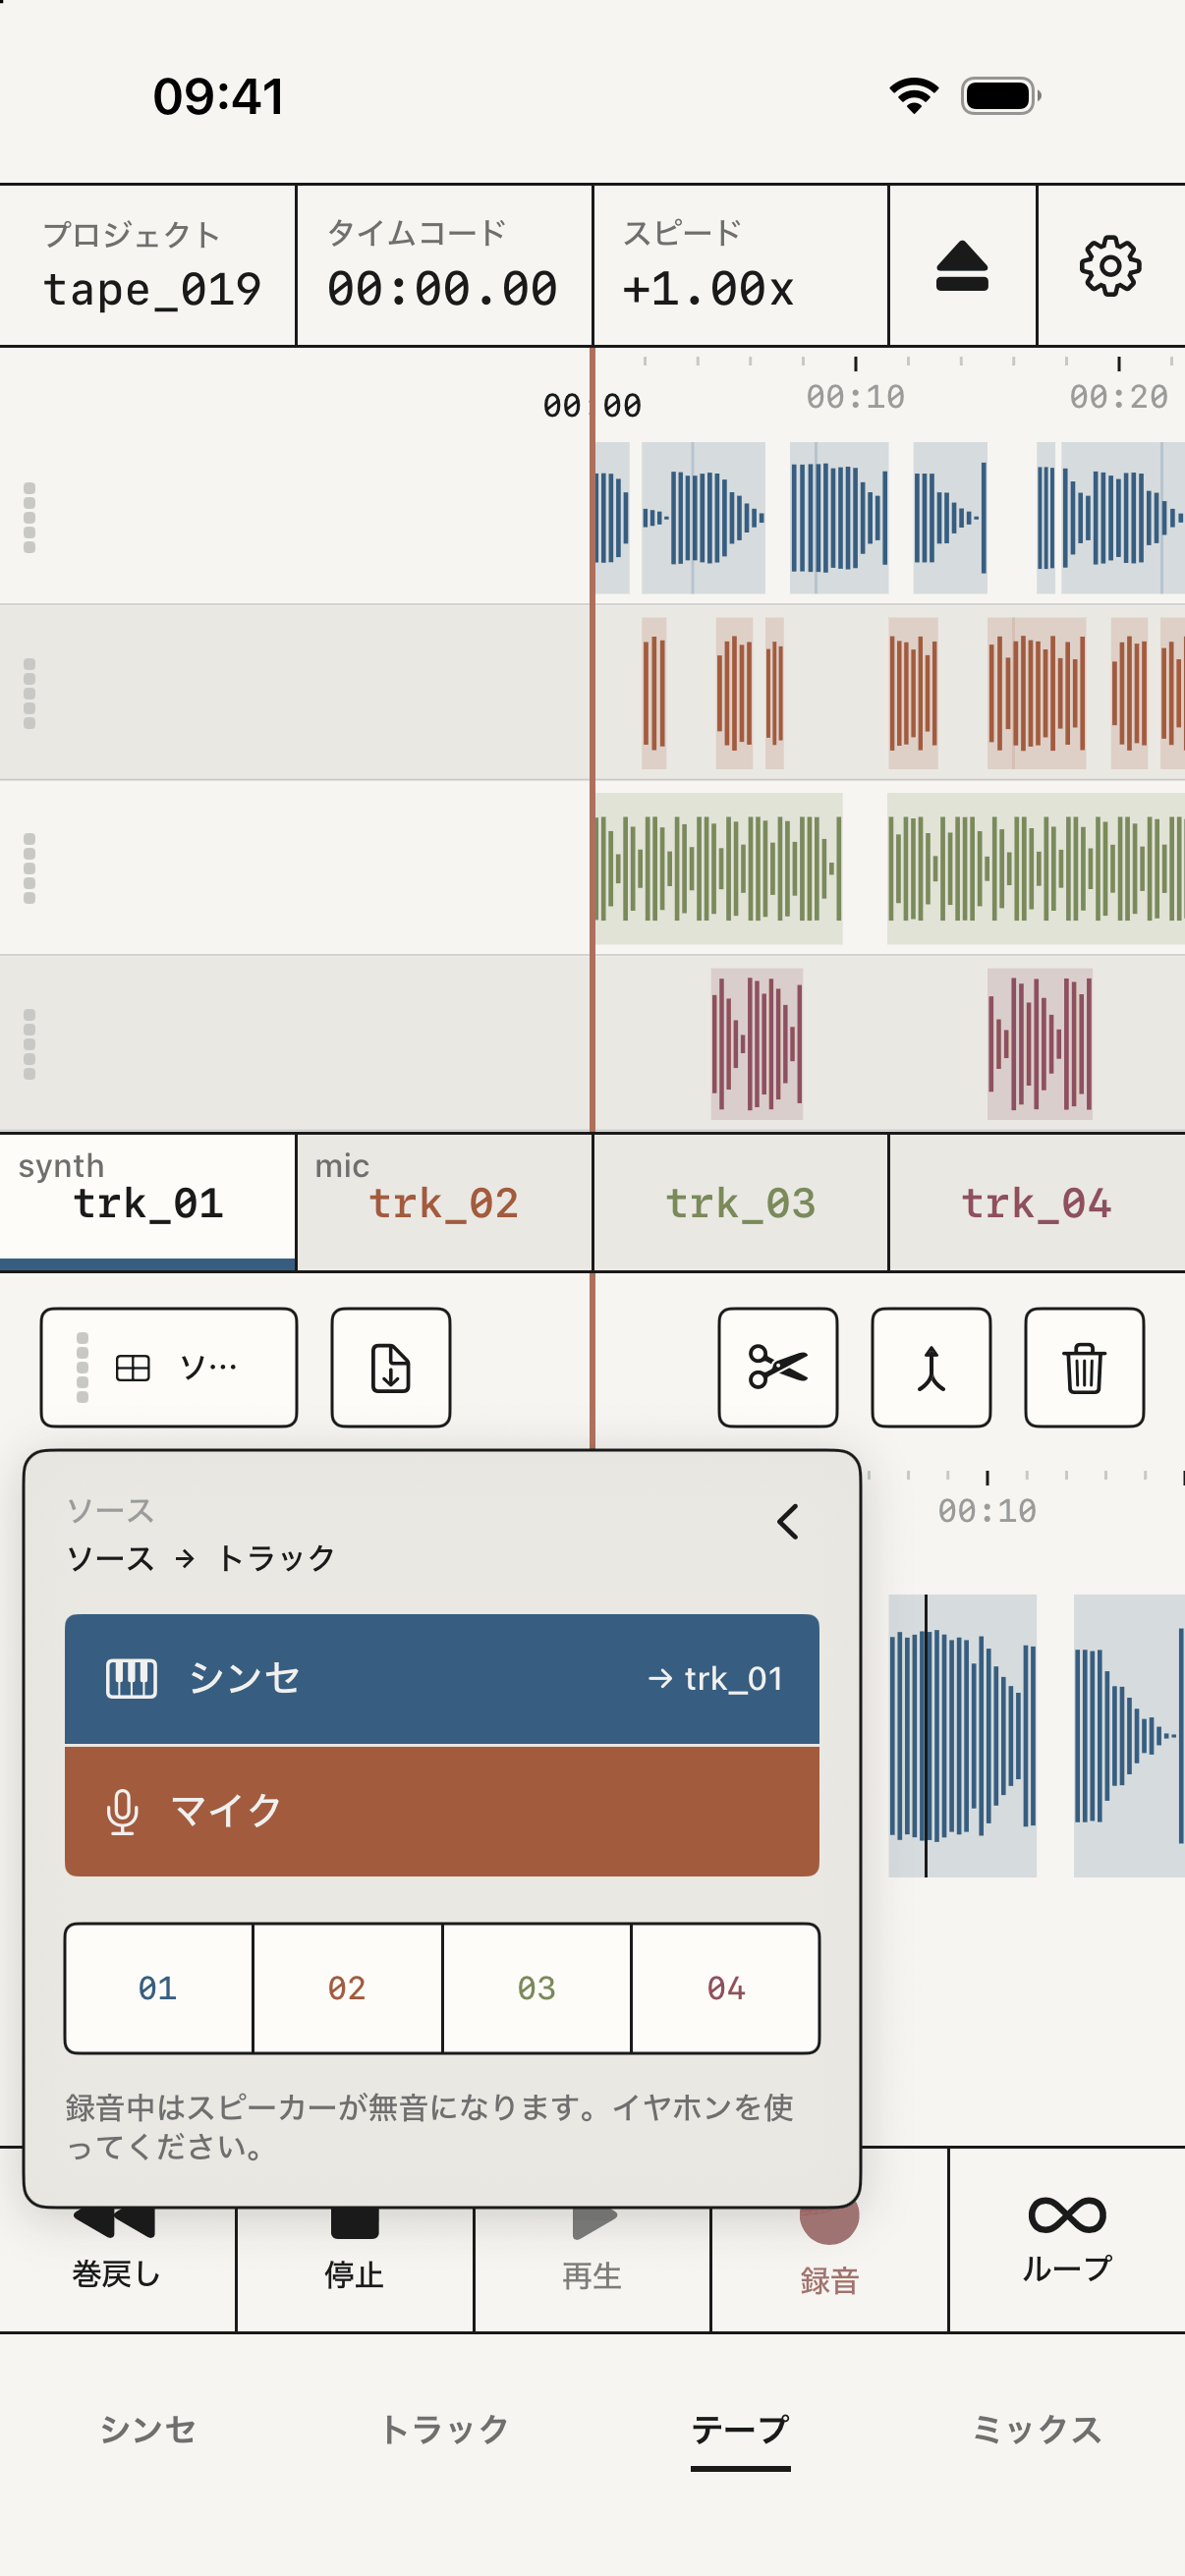Screen dimensions: 1185x2576
Task: Route source to track 04
Action: pos(726,1988)
